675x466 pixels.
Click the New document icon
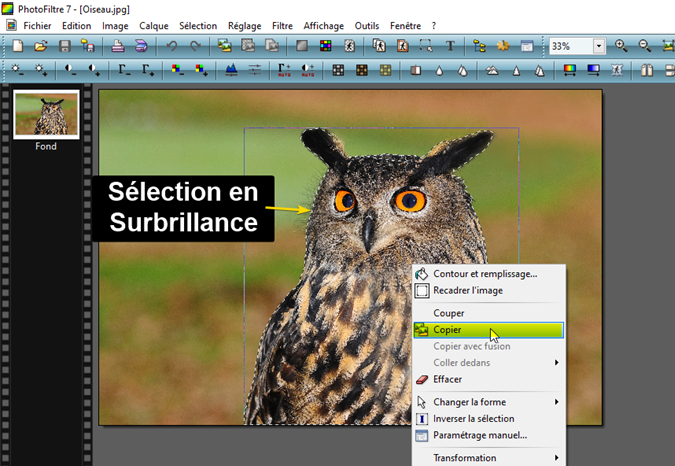click(x=19, y=46)
